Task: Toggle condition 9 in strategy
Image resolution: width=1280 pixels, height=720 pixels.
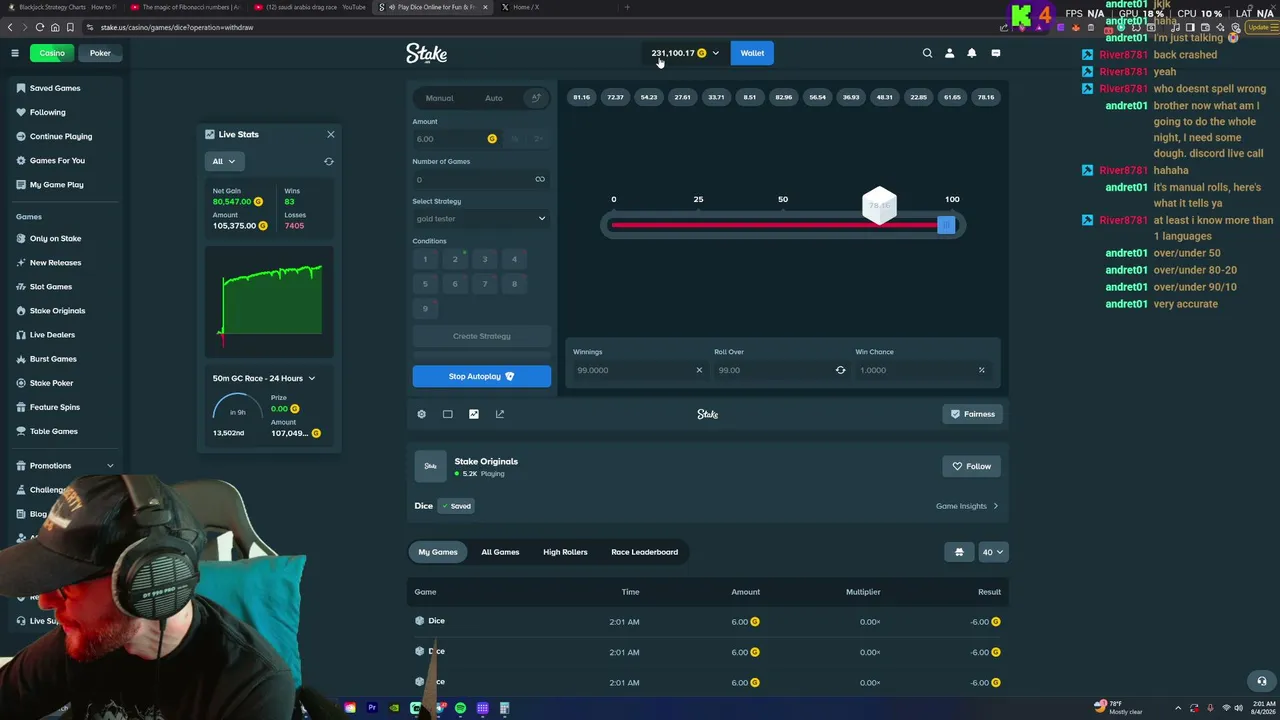Action: [x=425, y=308]
